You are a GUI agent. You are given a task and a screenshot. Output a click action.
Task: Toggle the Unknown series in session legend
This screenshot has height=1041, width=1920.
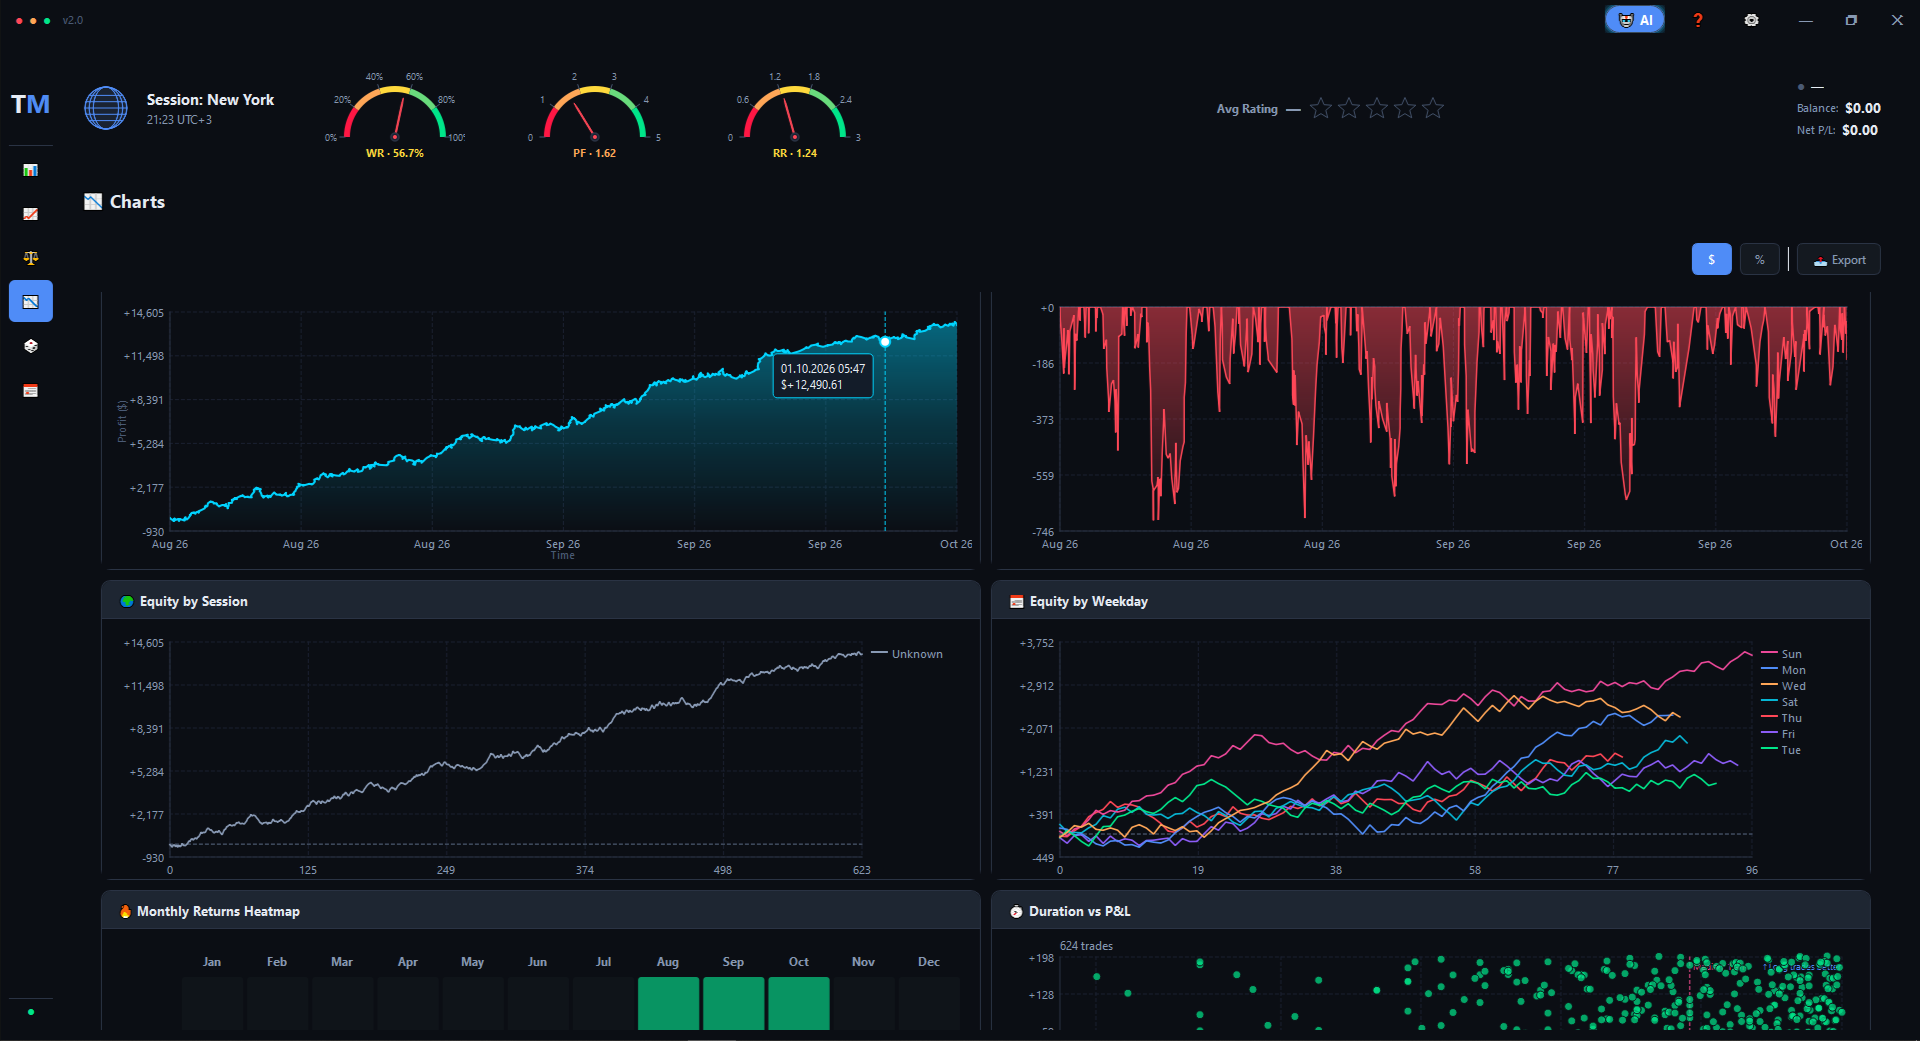point(907,654)
